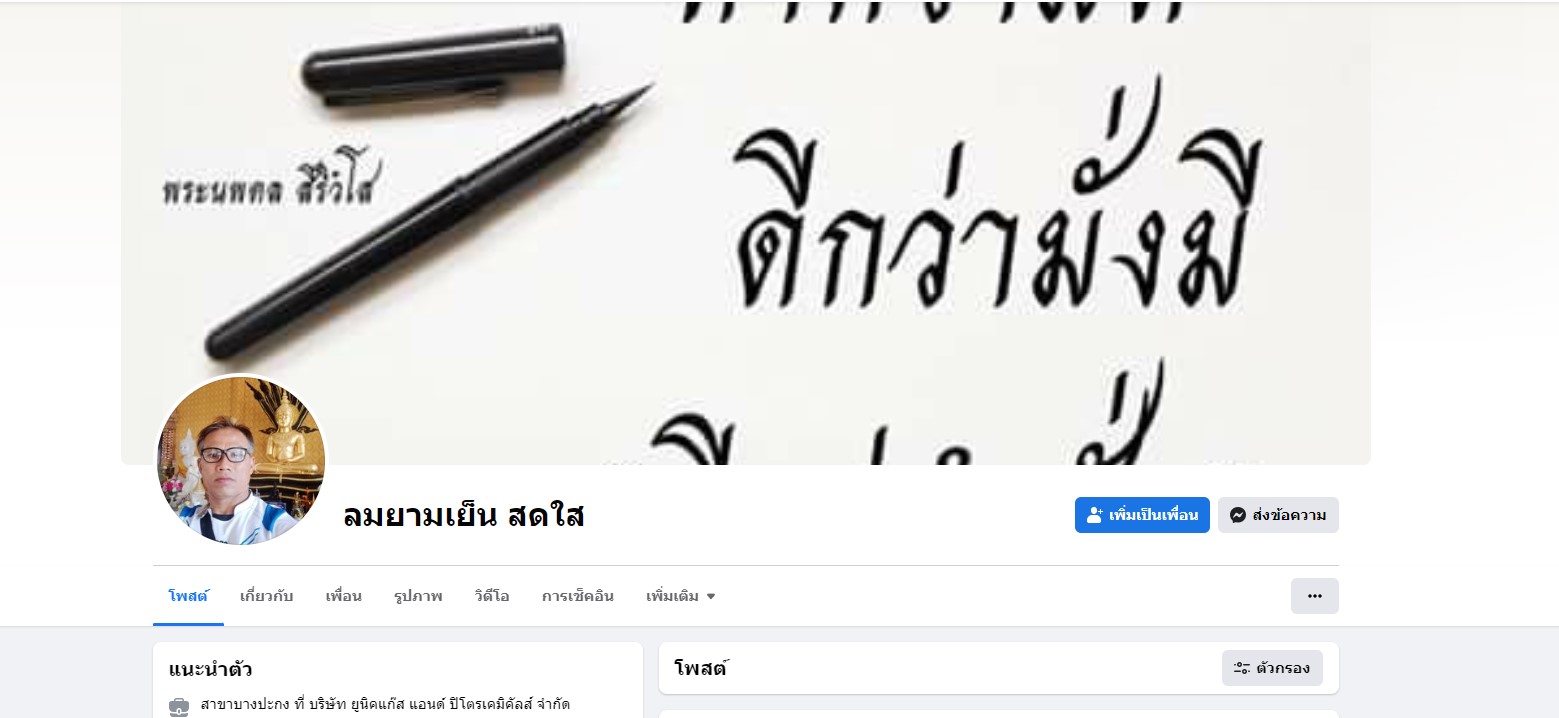Click the filter sliders icon
This screenshot has width=1559, height=718.
click(x=1242, y=668)
